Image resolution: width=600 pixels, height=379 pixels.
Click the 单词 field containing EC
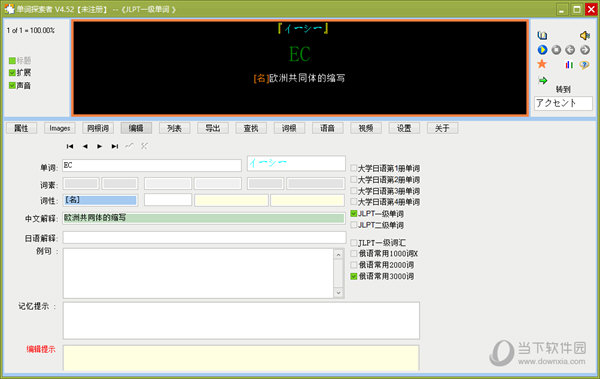152,165
